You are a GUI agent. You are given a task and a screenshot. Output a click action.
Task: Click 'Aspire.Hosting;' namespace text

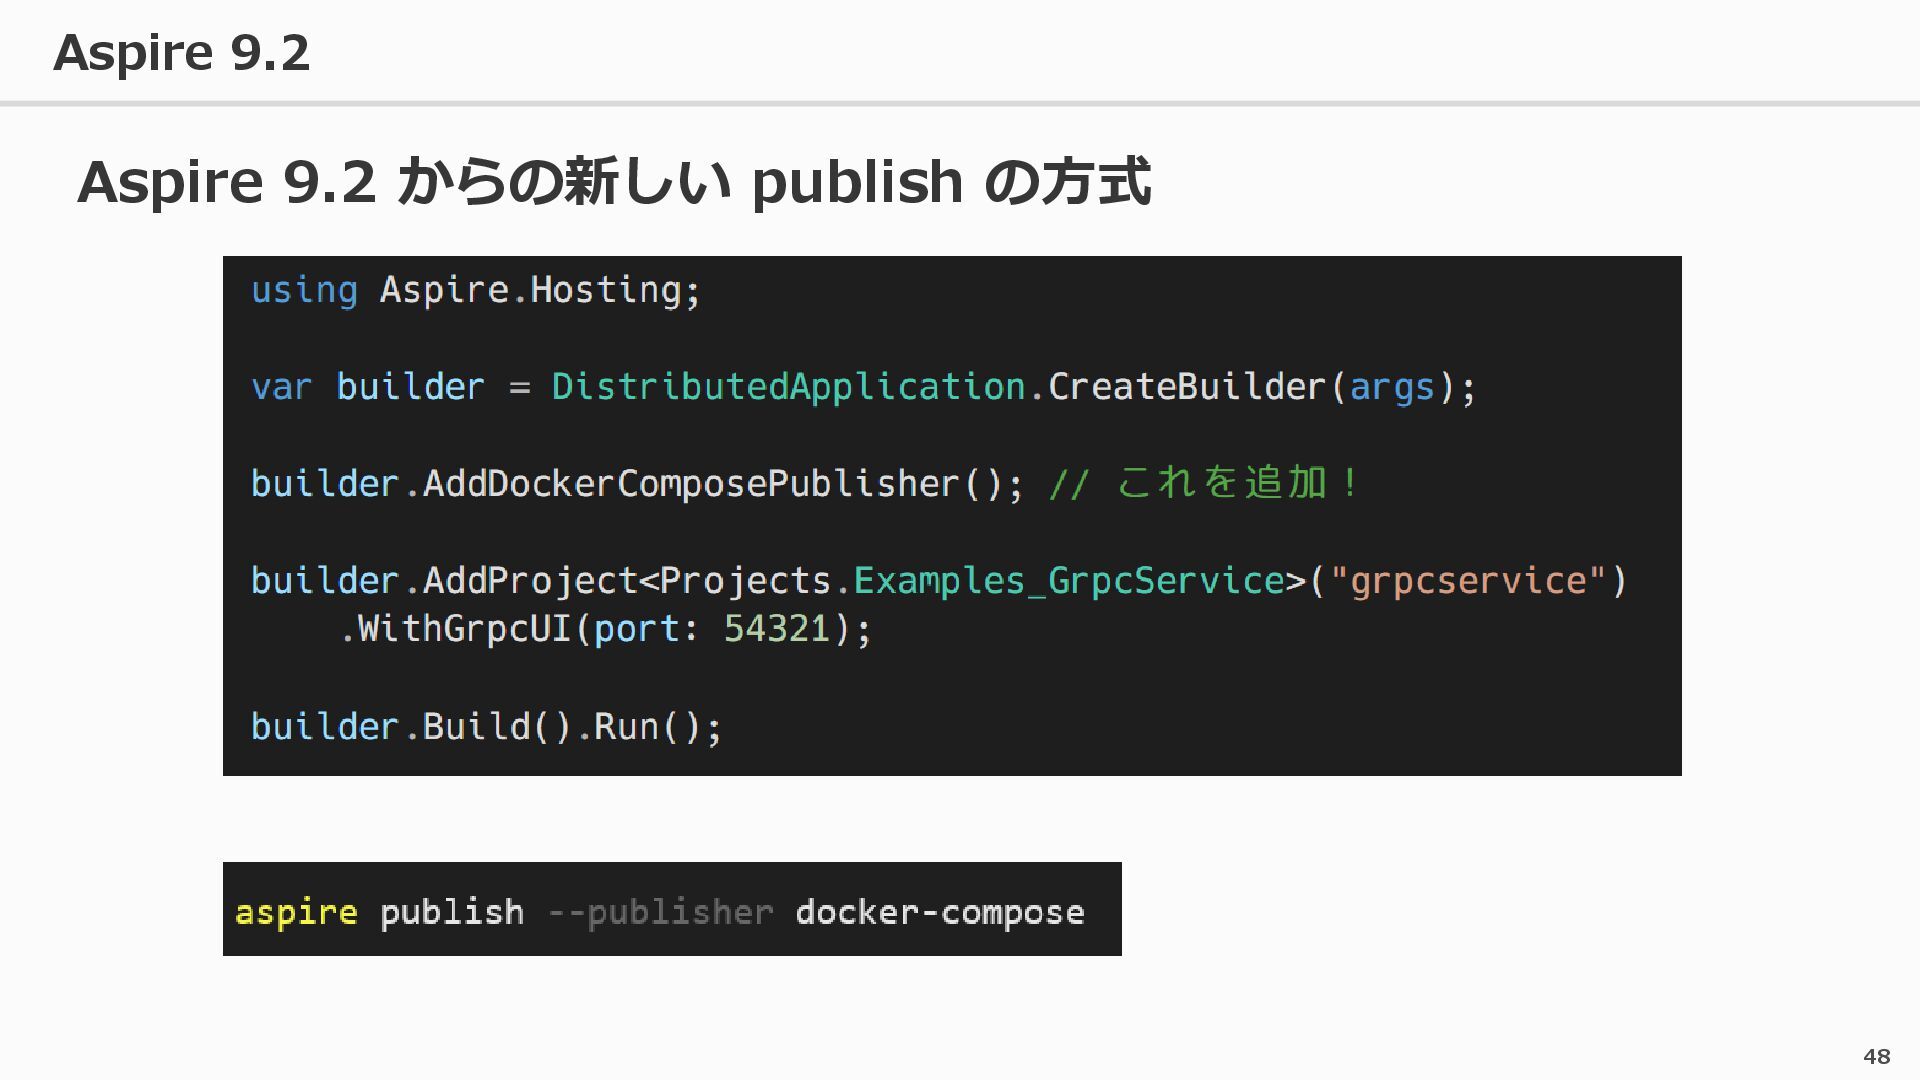tap(540, 290)
